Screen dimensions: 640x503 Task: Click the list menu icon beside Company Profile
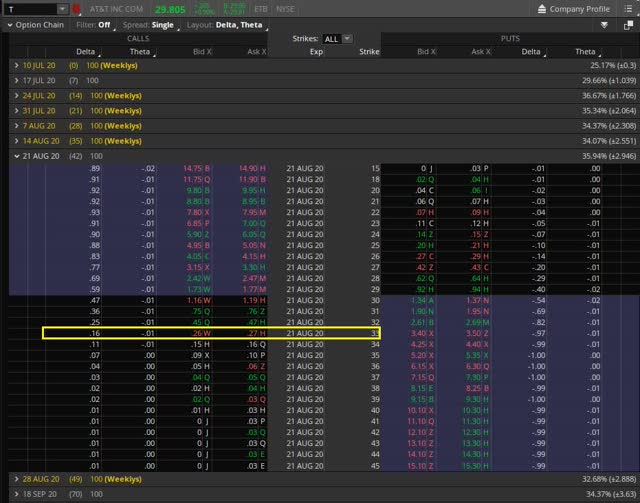pos(628,9)
